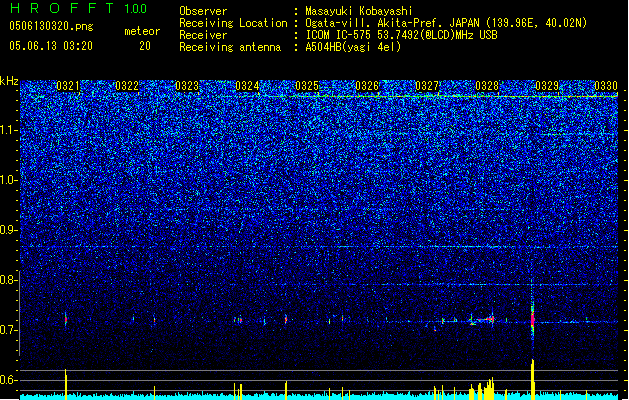629x400 pixels.
Task: Click observer name Masayuki Kobayashi
Action: click(x=359, y=11)
